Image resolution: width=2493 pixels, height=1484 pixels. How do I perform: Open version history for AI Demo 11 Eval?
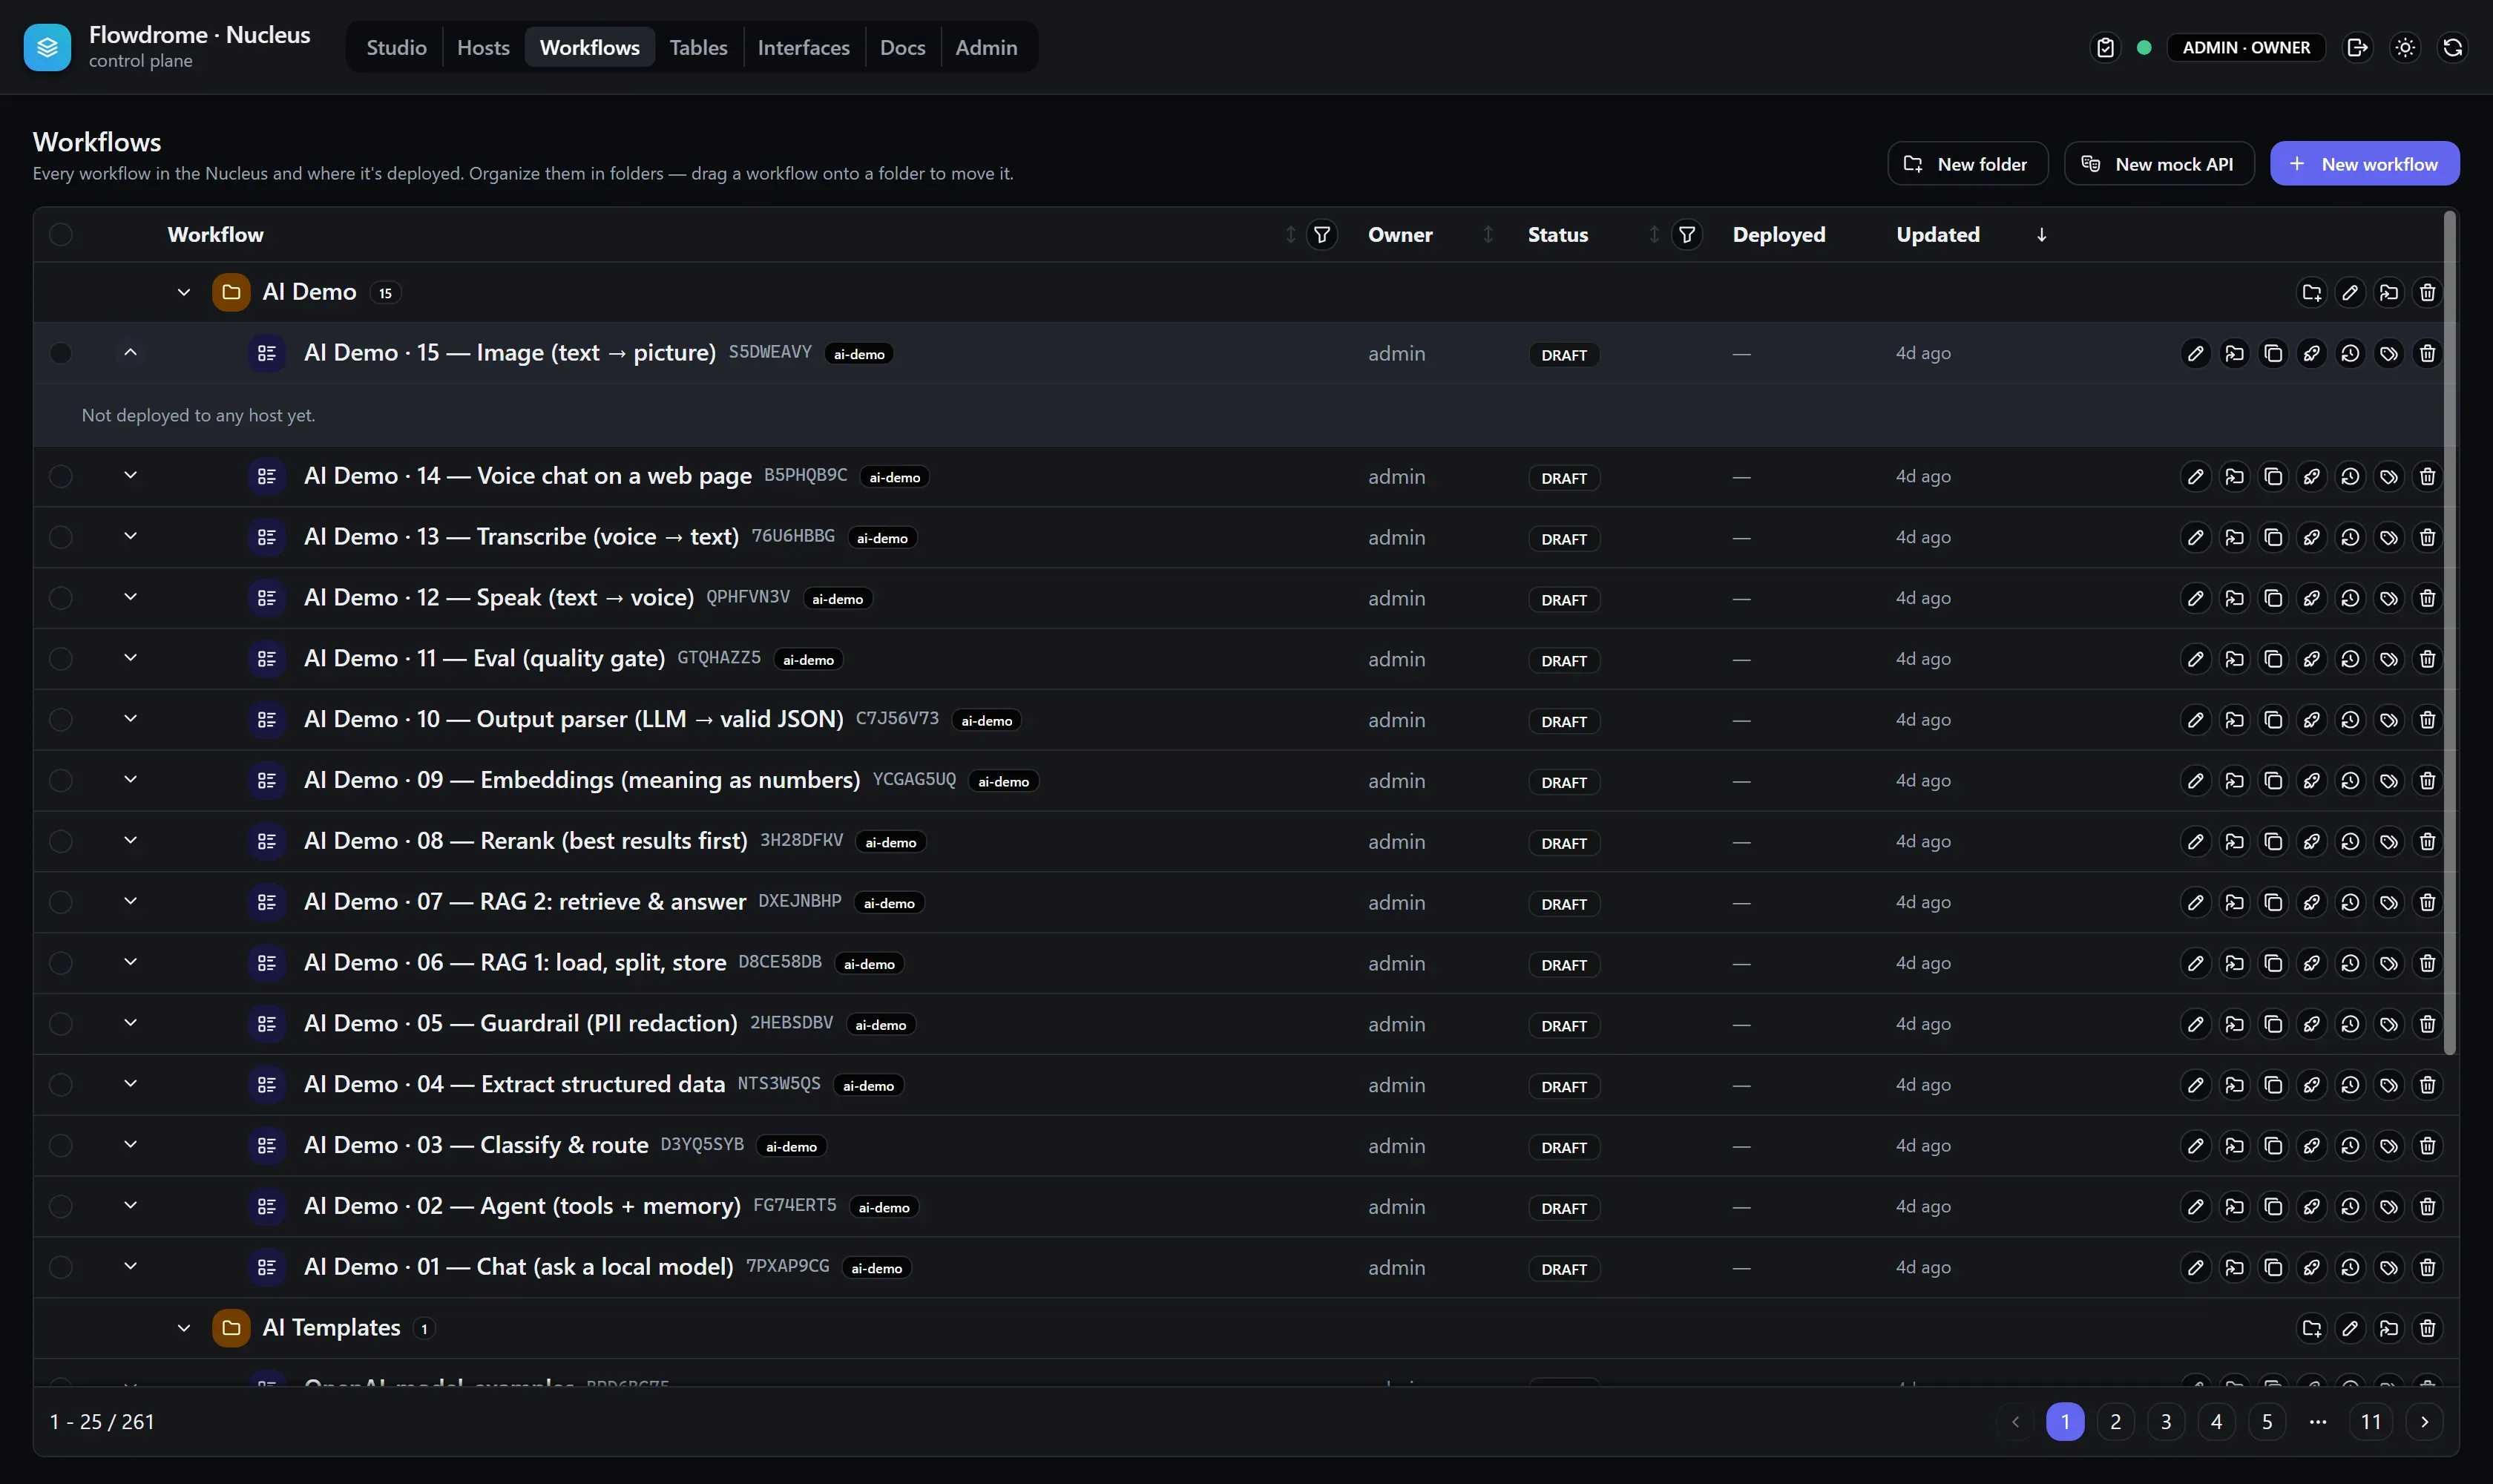pos(2350,659)
